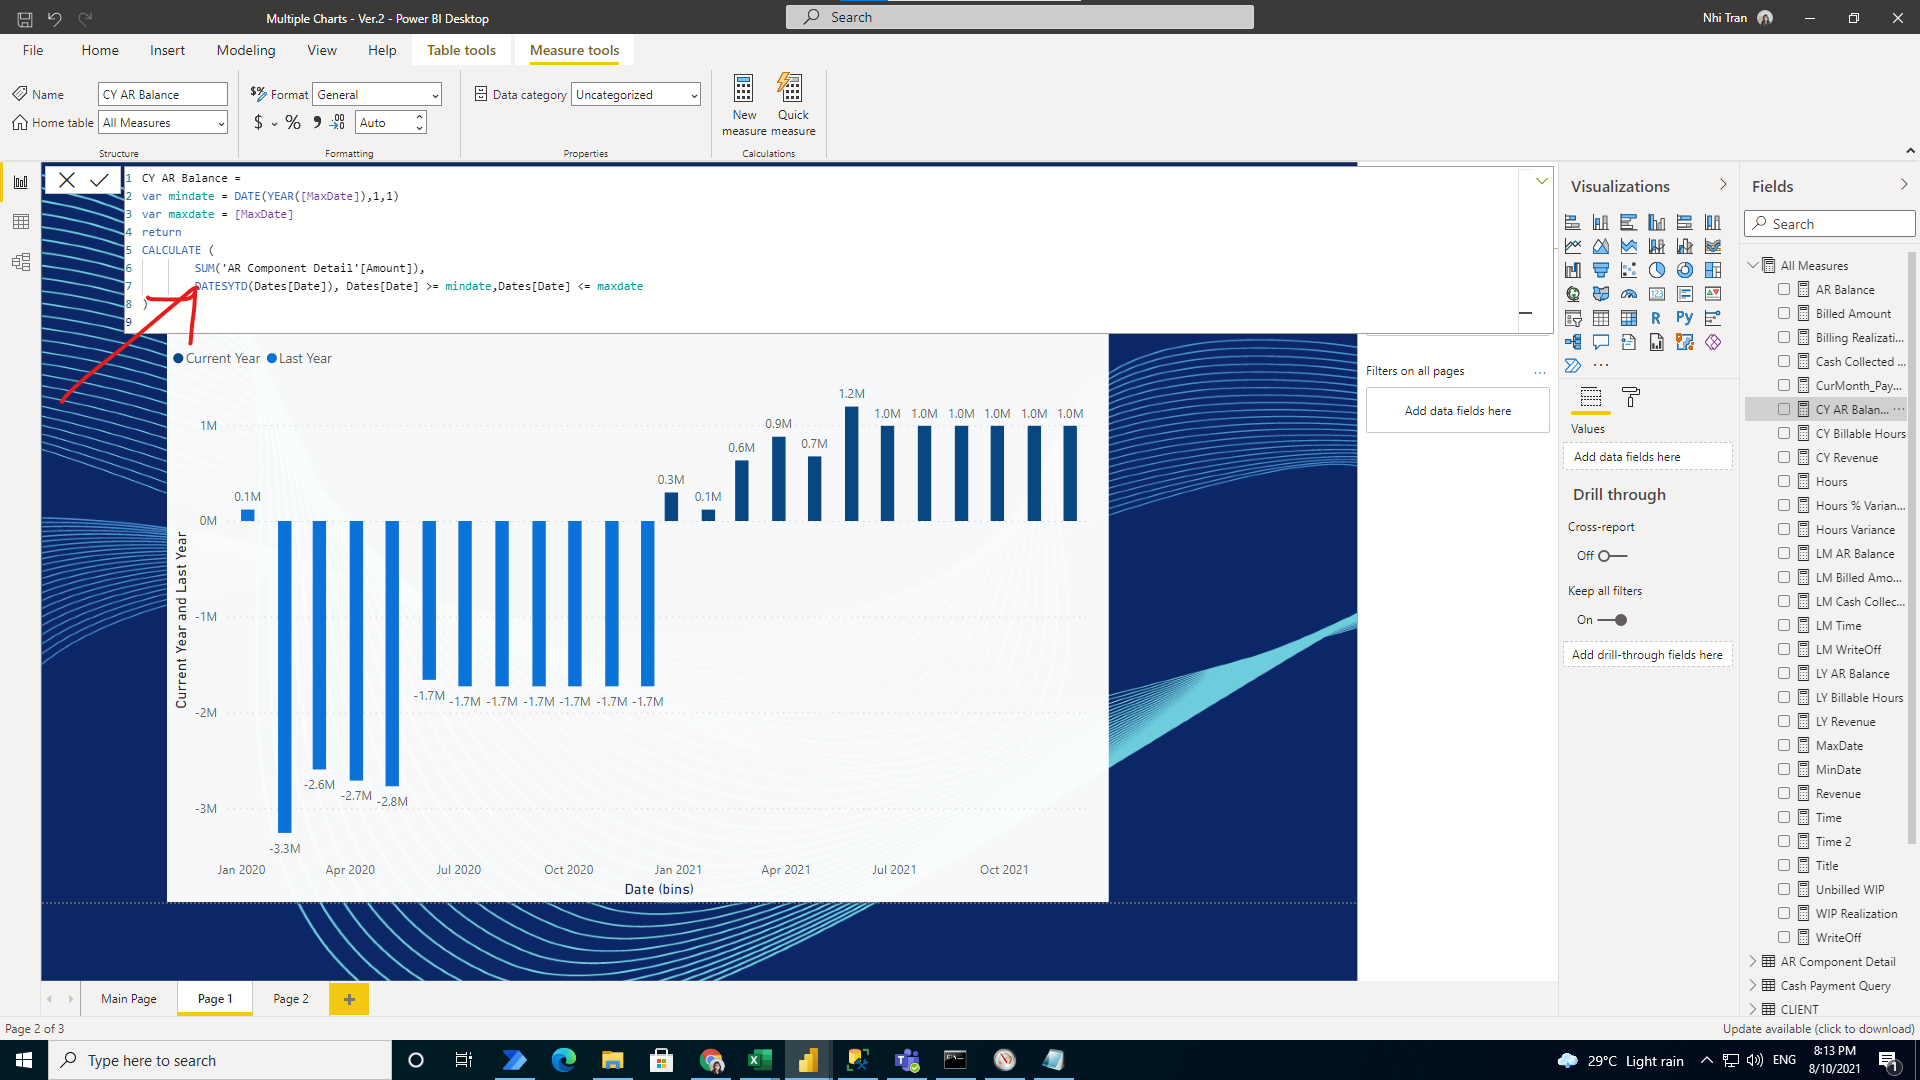
Task: Select the Decomposition tree visualization
Action: (x=1573, y=342)
